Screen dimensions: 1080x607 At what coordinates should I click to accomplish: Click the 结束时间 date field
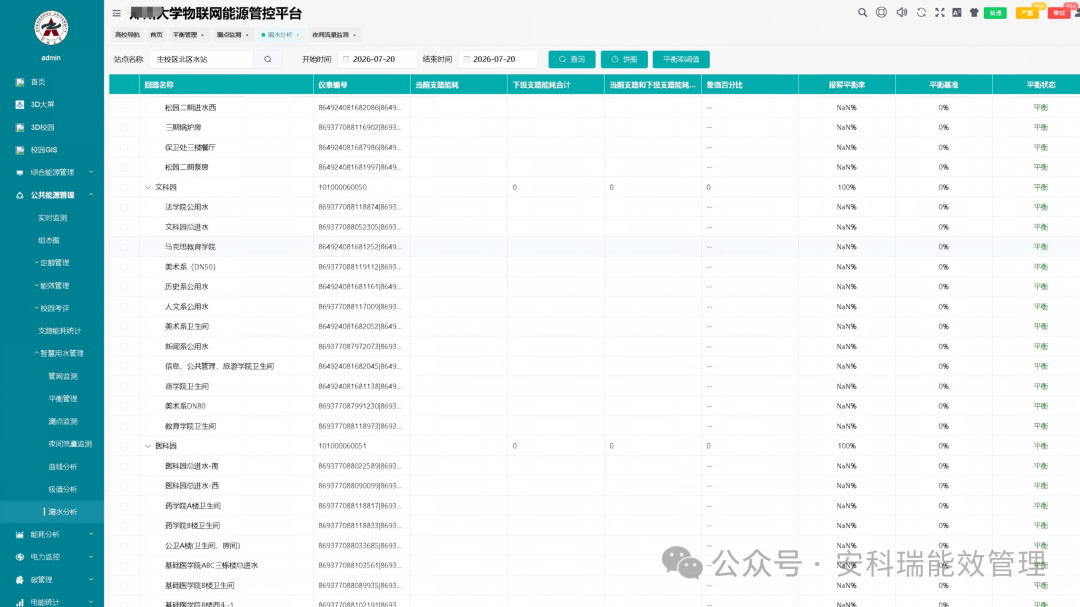(498, 59)
